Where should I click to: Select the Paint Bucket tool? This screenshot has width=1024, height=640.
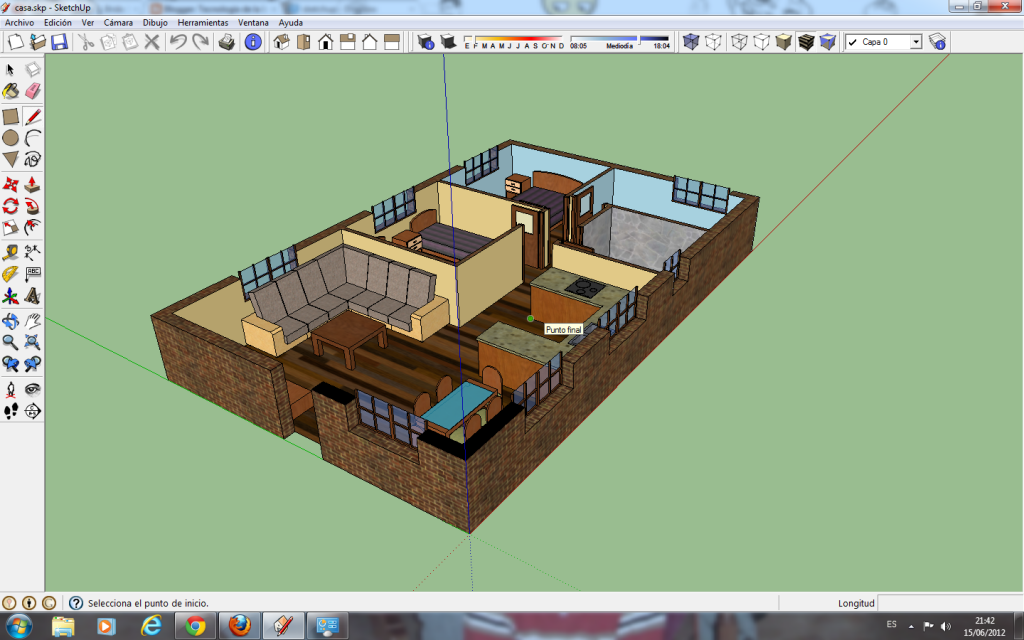tap(12, 89)
